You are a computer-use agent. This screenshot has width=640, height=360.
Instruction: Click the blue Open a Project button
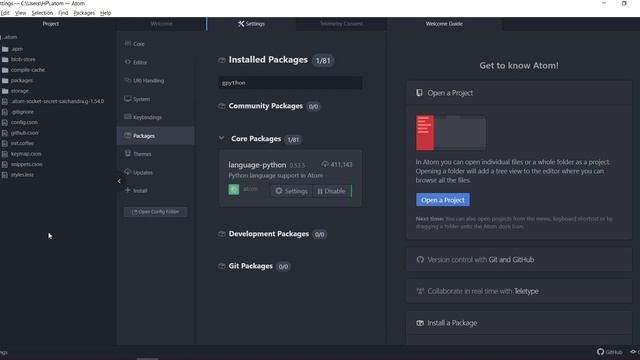click(x=443, y=200)
